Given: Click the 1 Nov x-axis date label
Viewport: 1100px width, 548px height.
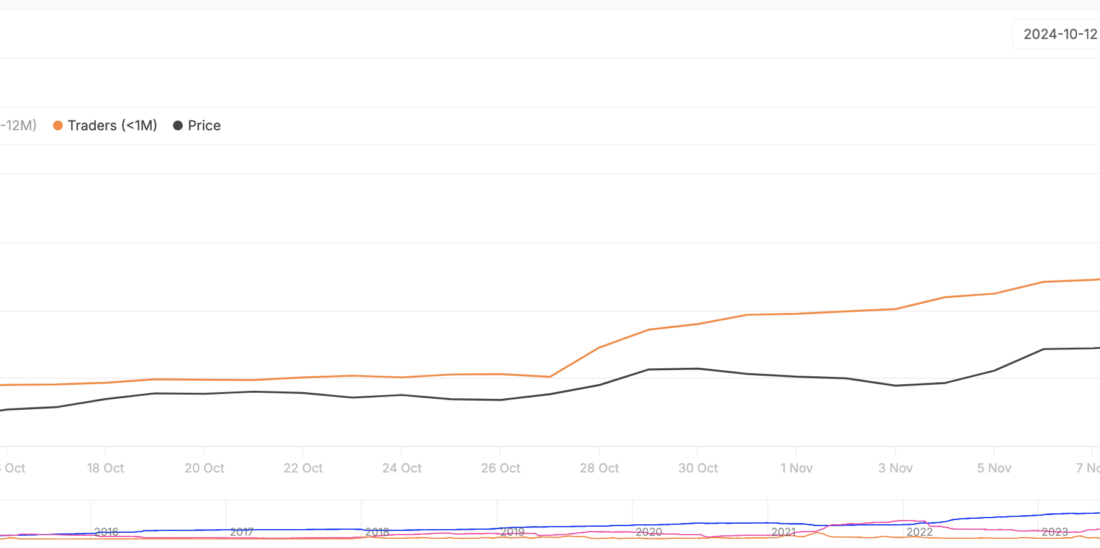Looking at the screenshot, I should point(796,468).
